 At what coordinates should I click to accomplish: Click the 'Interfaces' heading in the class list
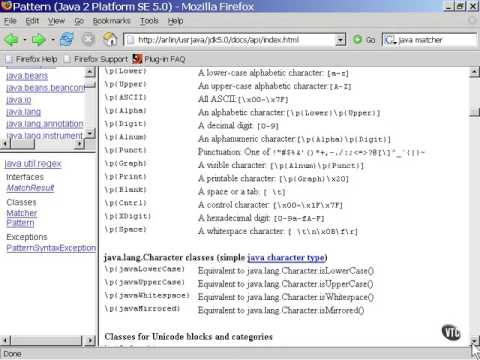(25, 177)
